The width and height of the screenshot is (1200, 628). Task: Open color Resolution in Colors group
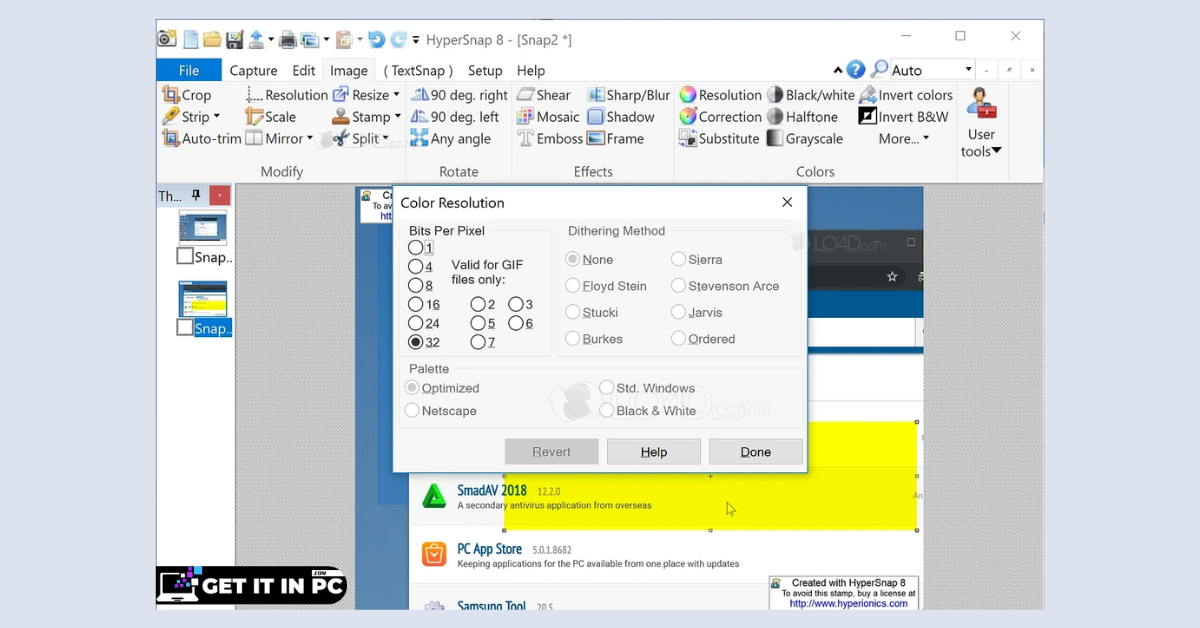pyautogui.click(x=721, y=95)
